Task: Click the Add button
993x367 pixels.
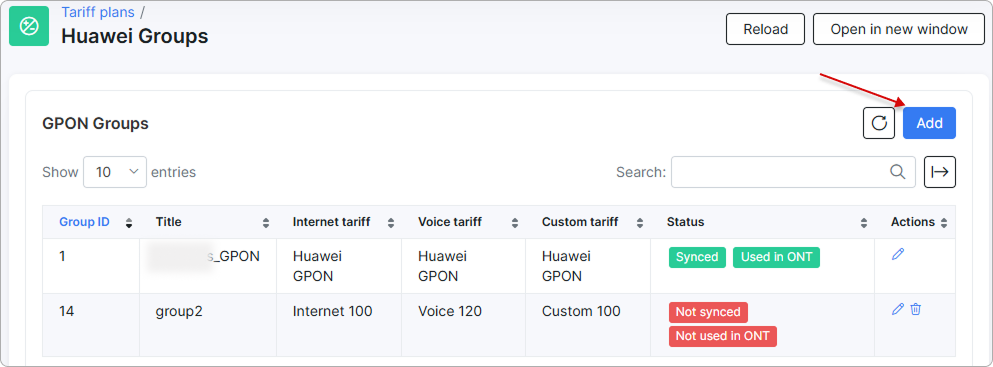Action: pos(929,123)
